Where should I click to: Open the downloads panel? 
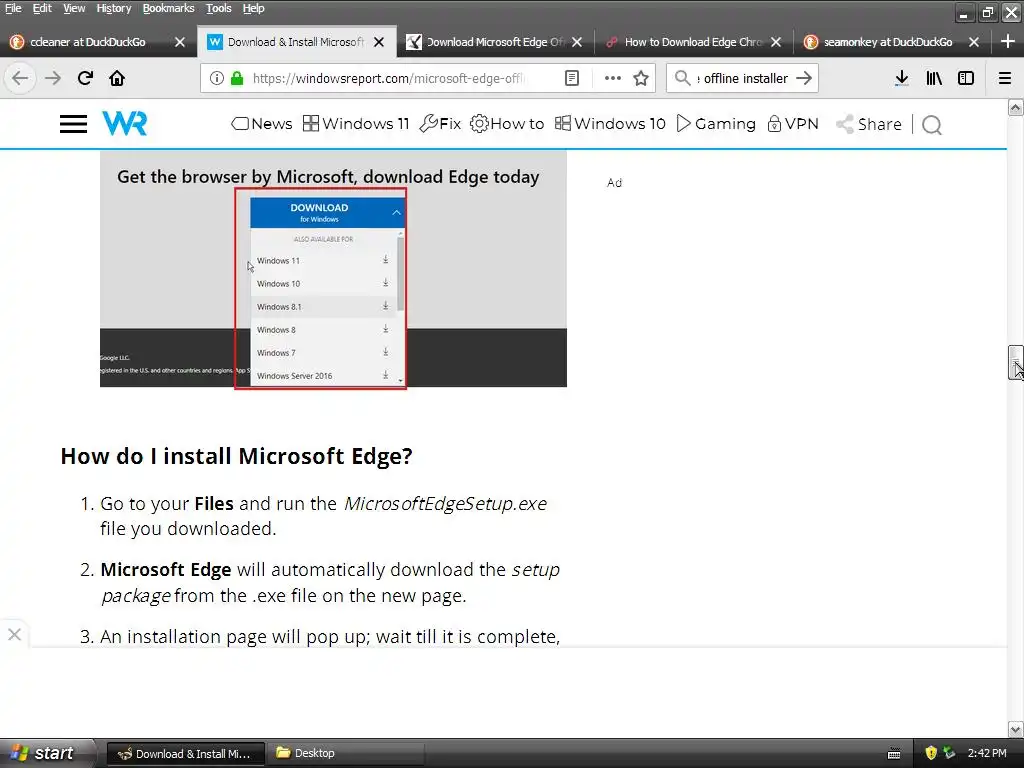pos(902,78)
